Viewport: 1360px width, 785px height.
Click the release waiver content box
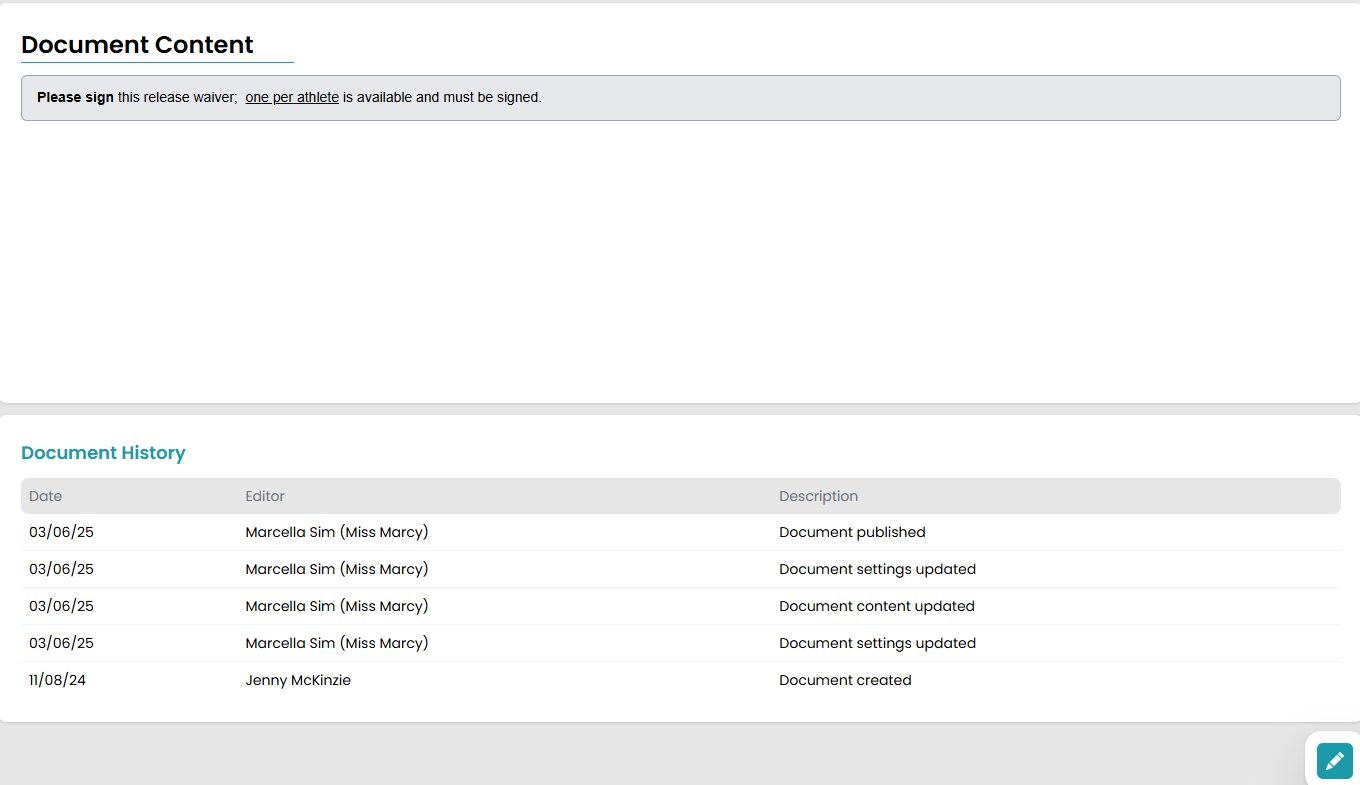[680, 98]
